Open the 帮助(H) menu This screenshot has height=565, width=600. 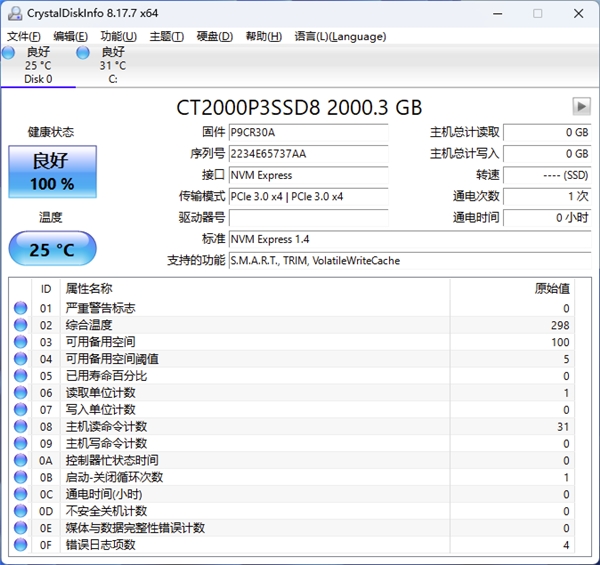tap(264, 36)
